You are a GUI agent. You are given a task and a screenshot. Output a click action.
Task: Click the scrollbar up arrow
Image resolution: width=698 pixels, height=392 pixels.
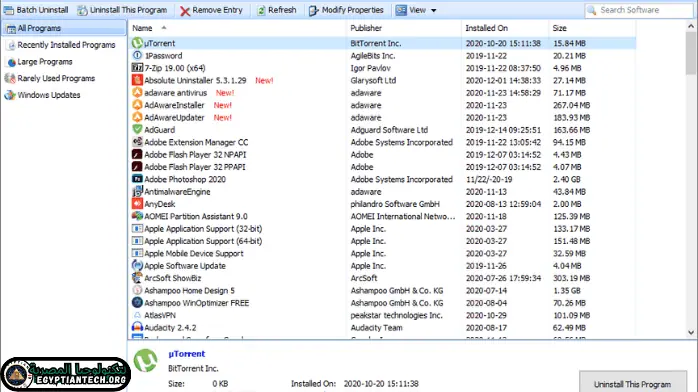click(x=691, y=26)
